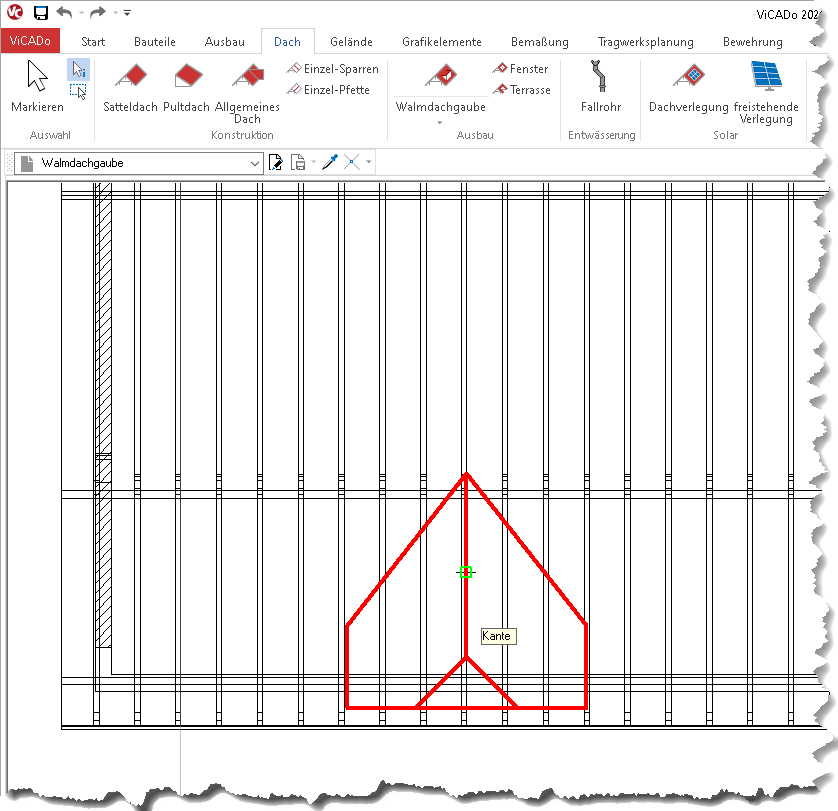The height and width of the screenshot is (811, 838).
Task: Click the Walmdachgaube dormer icon
Action: coord(441,76)
